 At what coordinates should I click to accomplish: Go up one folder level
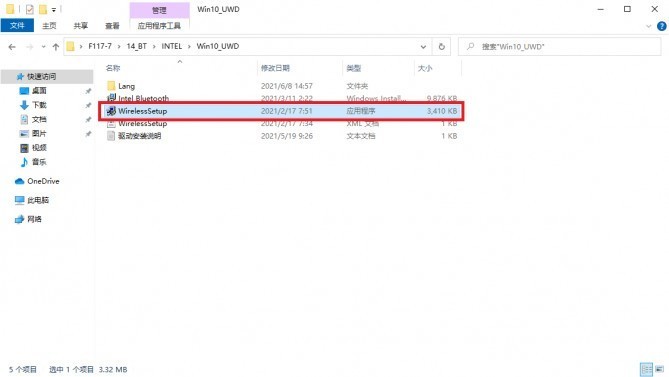55,46
